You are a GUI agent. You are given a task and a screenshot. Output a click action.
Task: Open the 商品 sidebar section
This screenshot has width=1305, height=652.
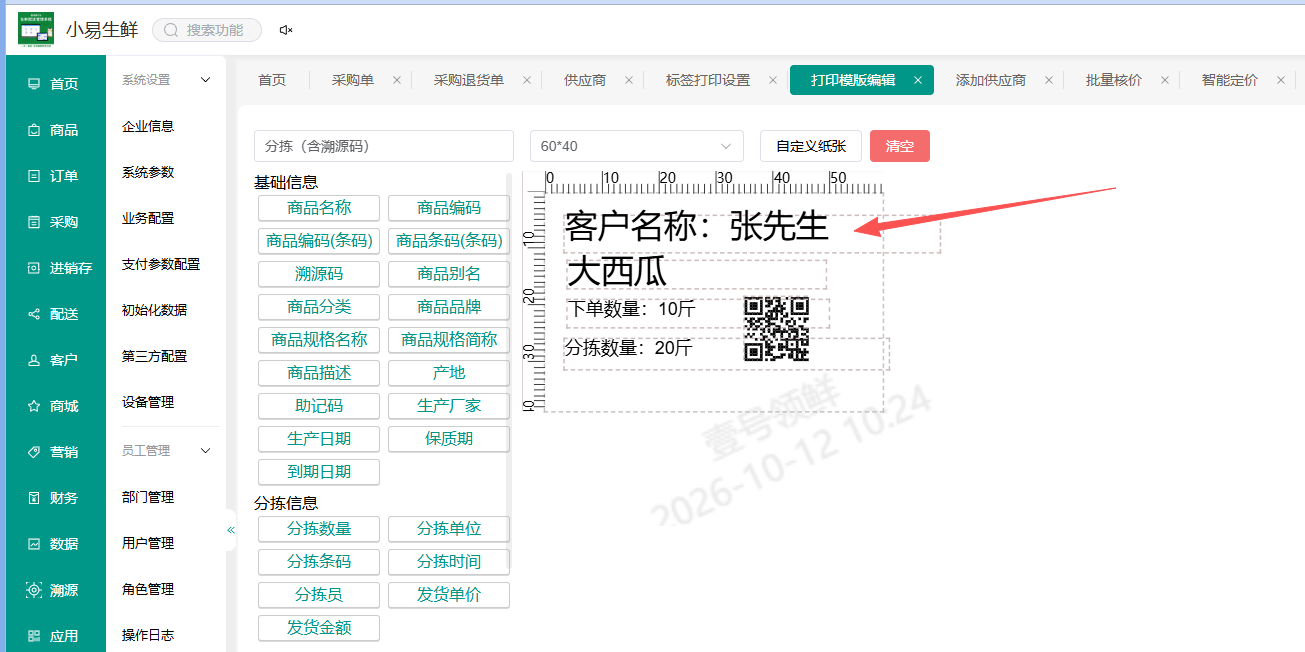[55, 130]
